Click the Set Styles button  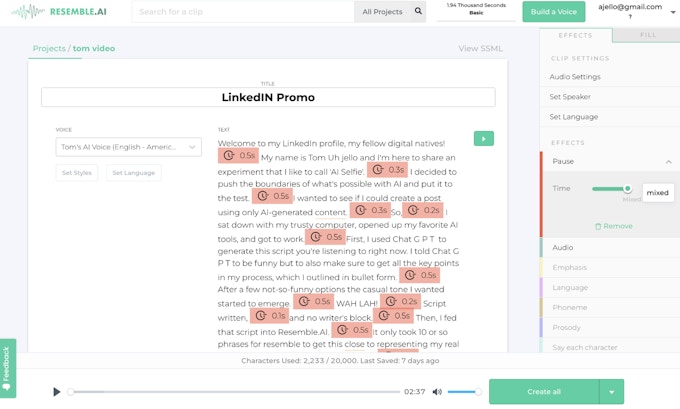[76, 173]
